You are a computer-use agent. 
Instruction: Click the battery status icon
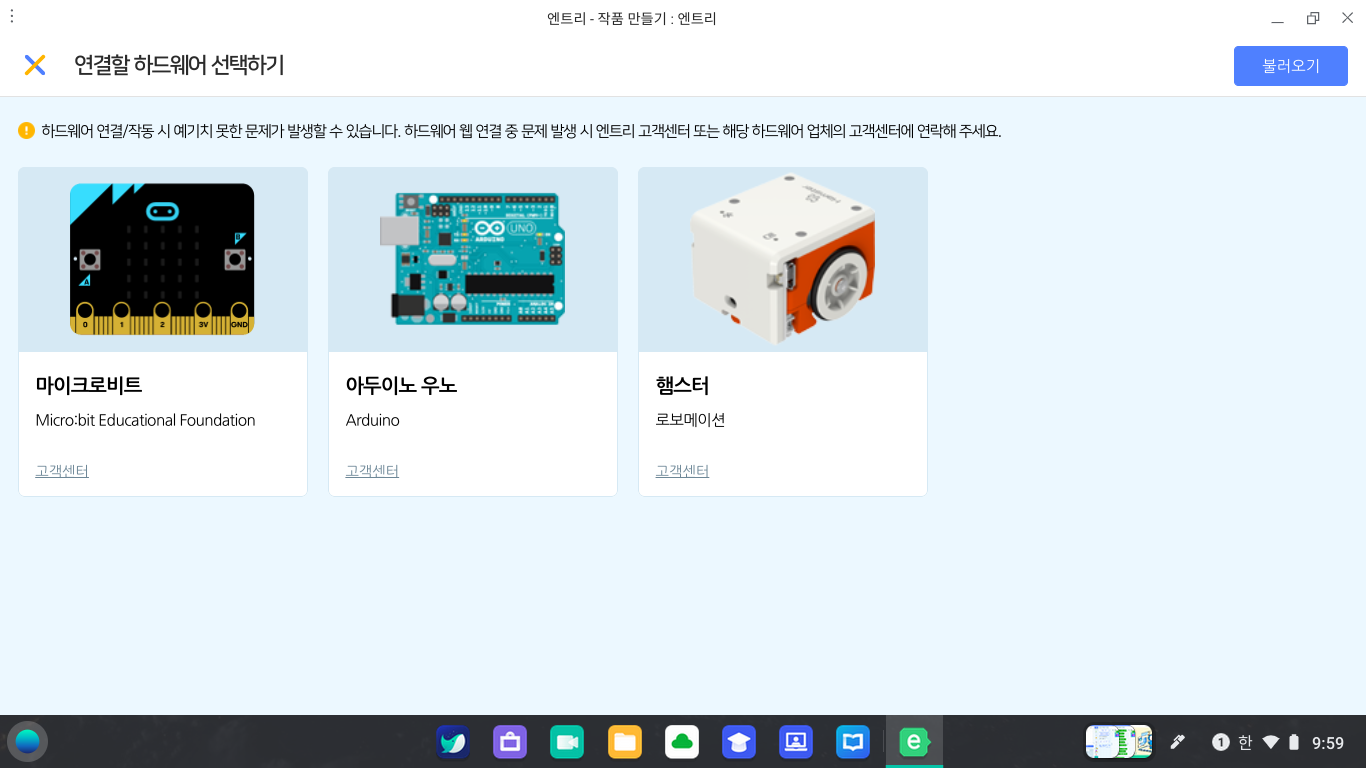tap(1294, 742)
